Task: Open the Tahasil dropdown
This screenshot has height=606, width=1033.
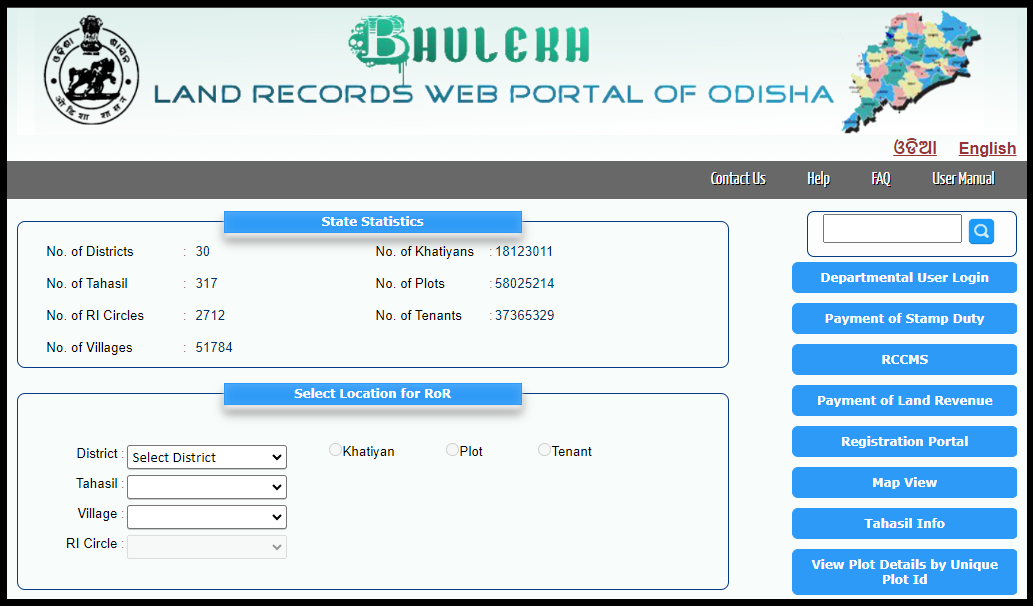Action: 207,487
